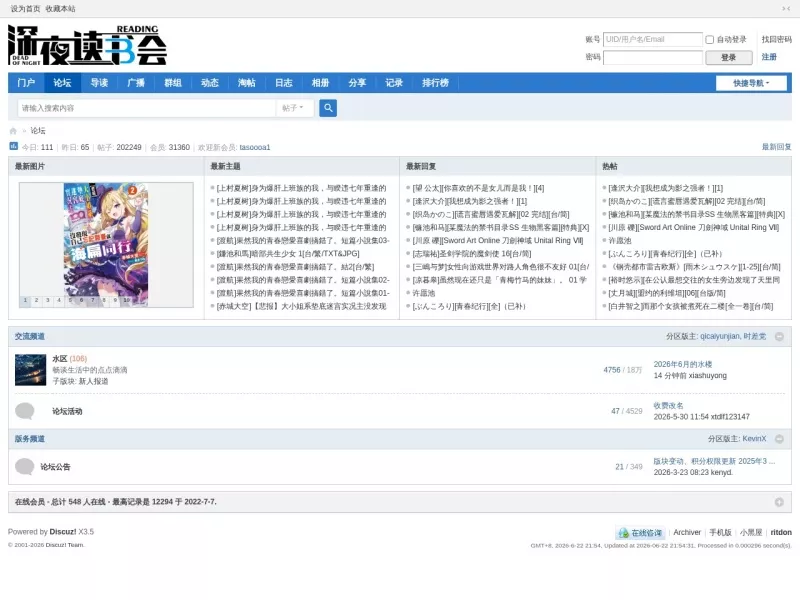Open thread [鎌池和馬]暗部共生少女 1
This screenshot has width=800, height=600.
tap(288, 254)
